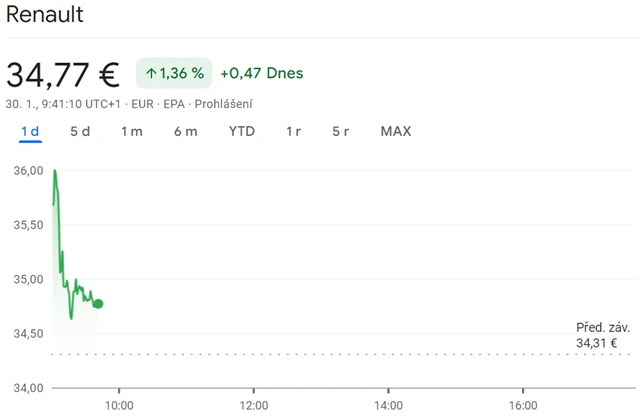Click the 34,77 € current price

click(63, 74)
